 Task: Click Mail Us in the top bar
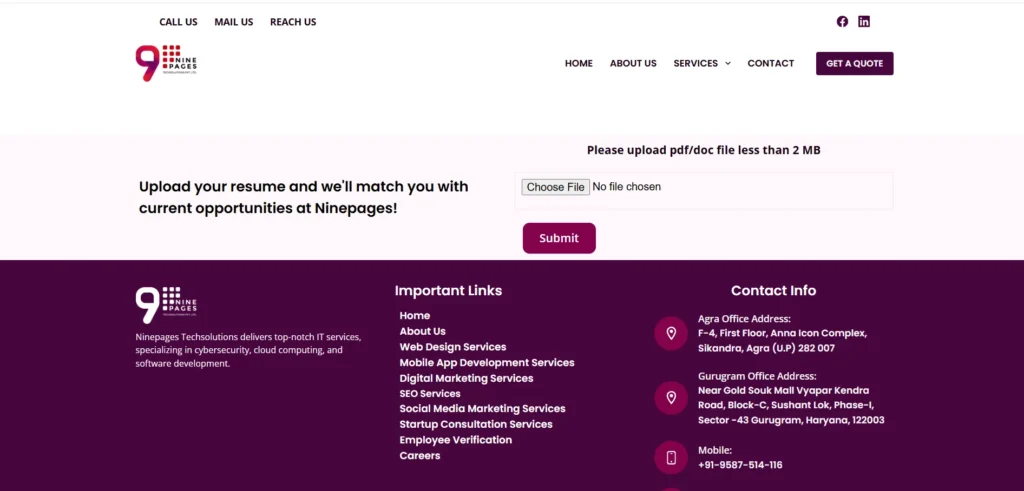pos(234,22)
